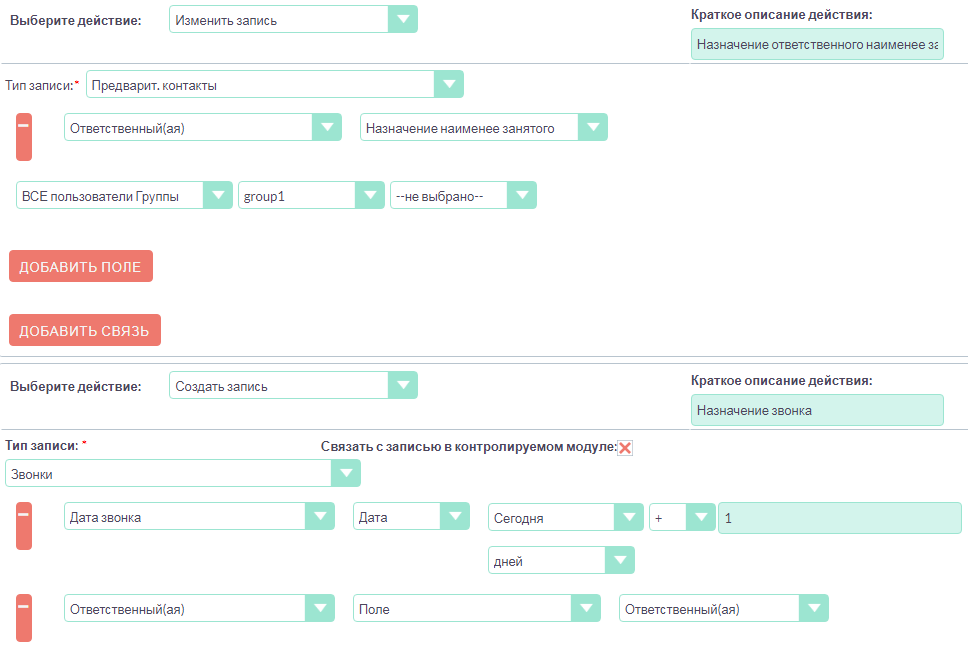Open the Сегодня date base dropdown
The height and width of the screenshot is (648, 968).
point(565,518)
